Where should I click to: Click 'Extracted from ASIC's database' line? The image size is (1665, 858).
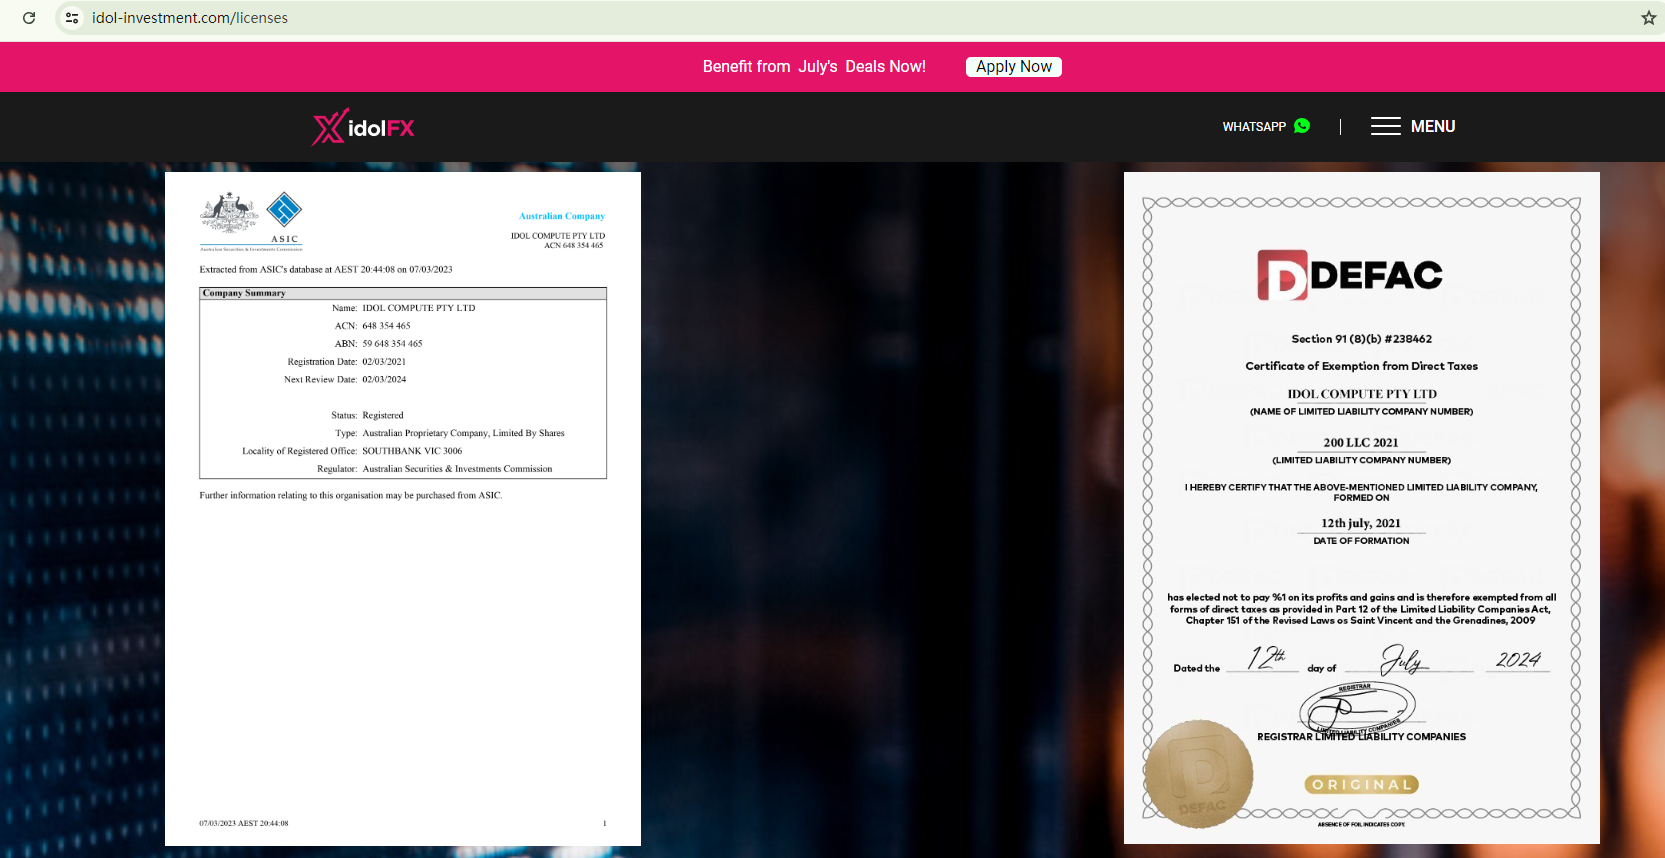[326, 270]
